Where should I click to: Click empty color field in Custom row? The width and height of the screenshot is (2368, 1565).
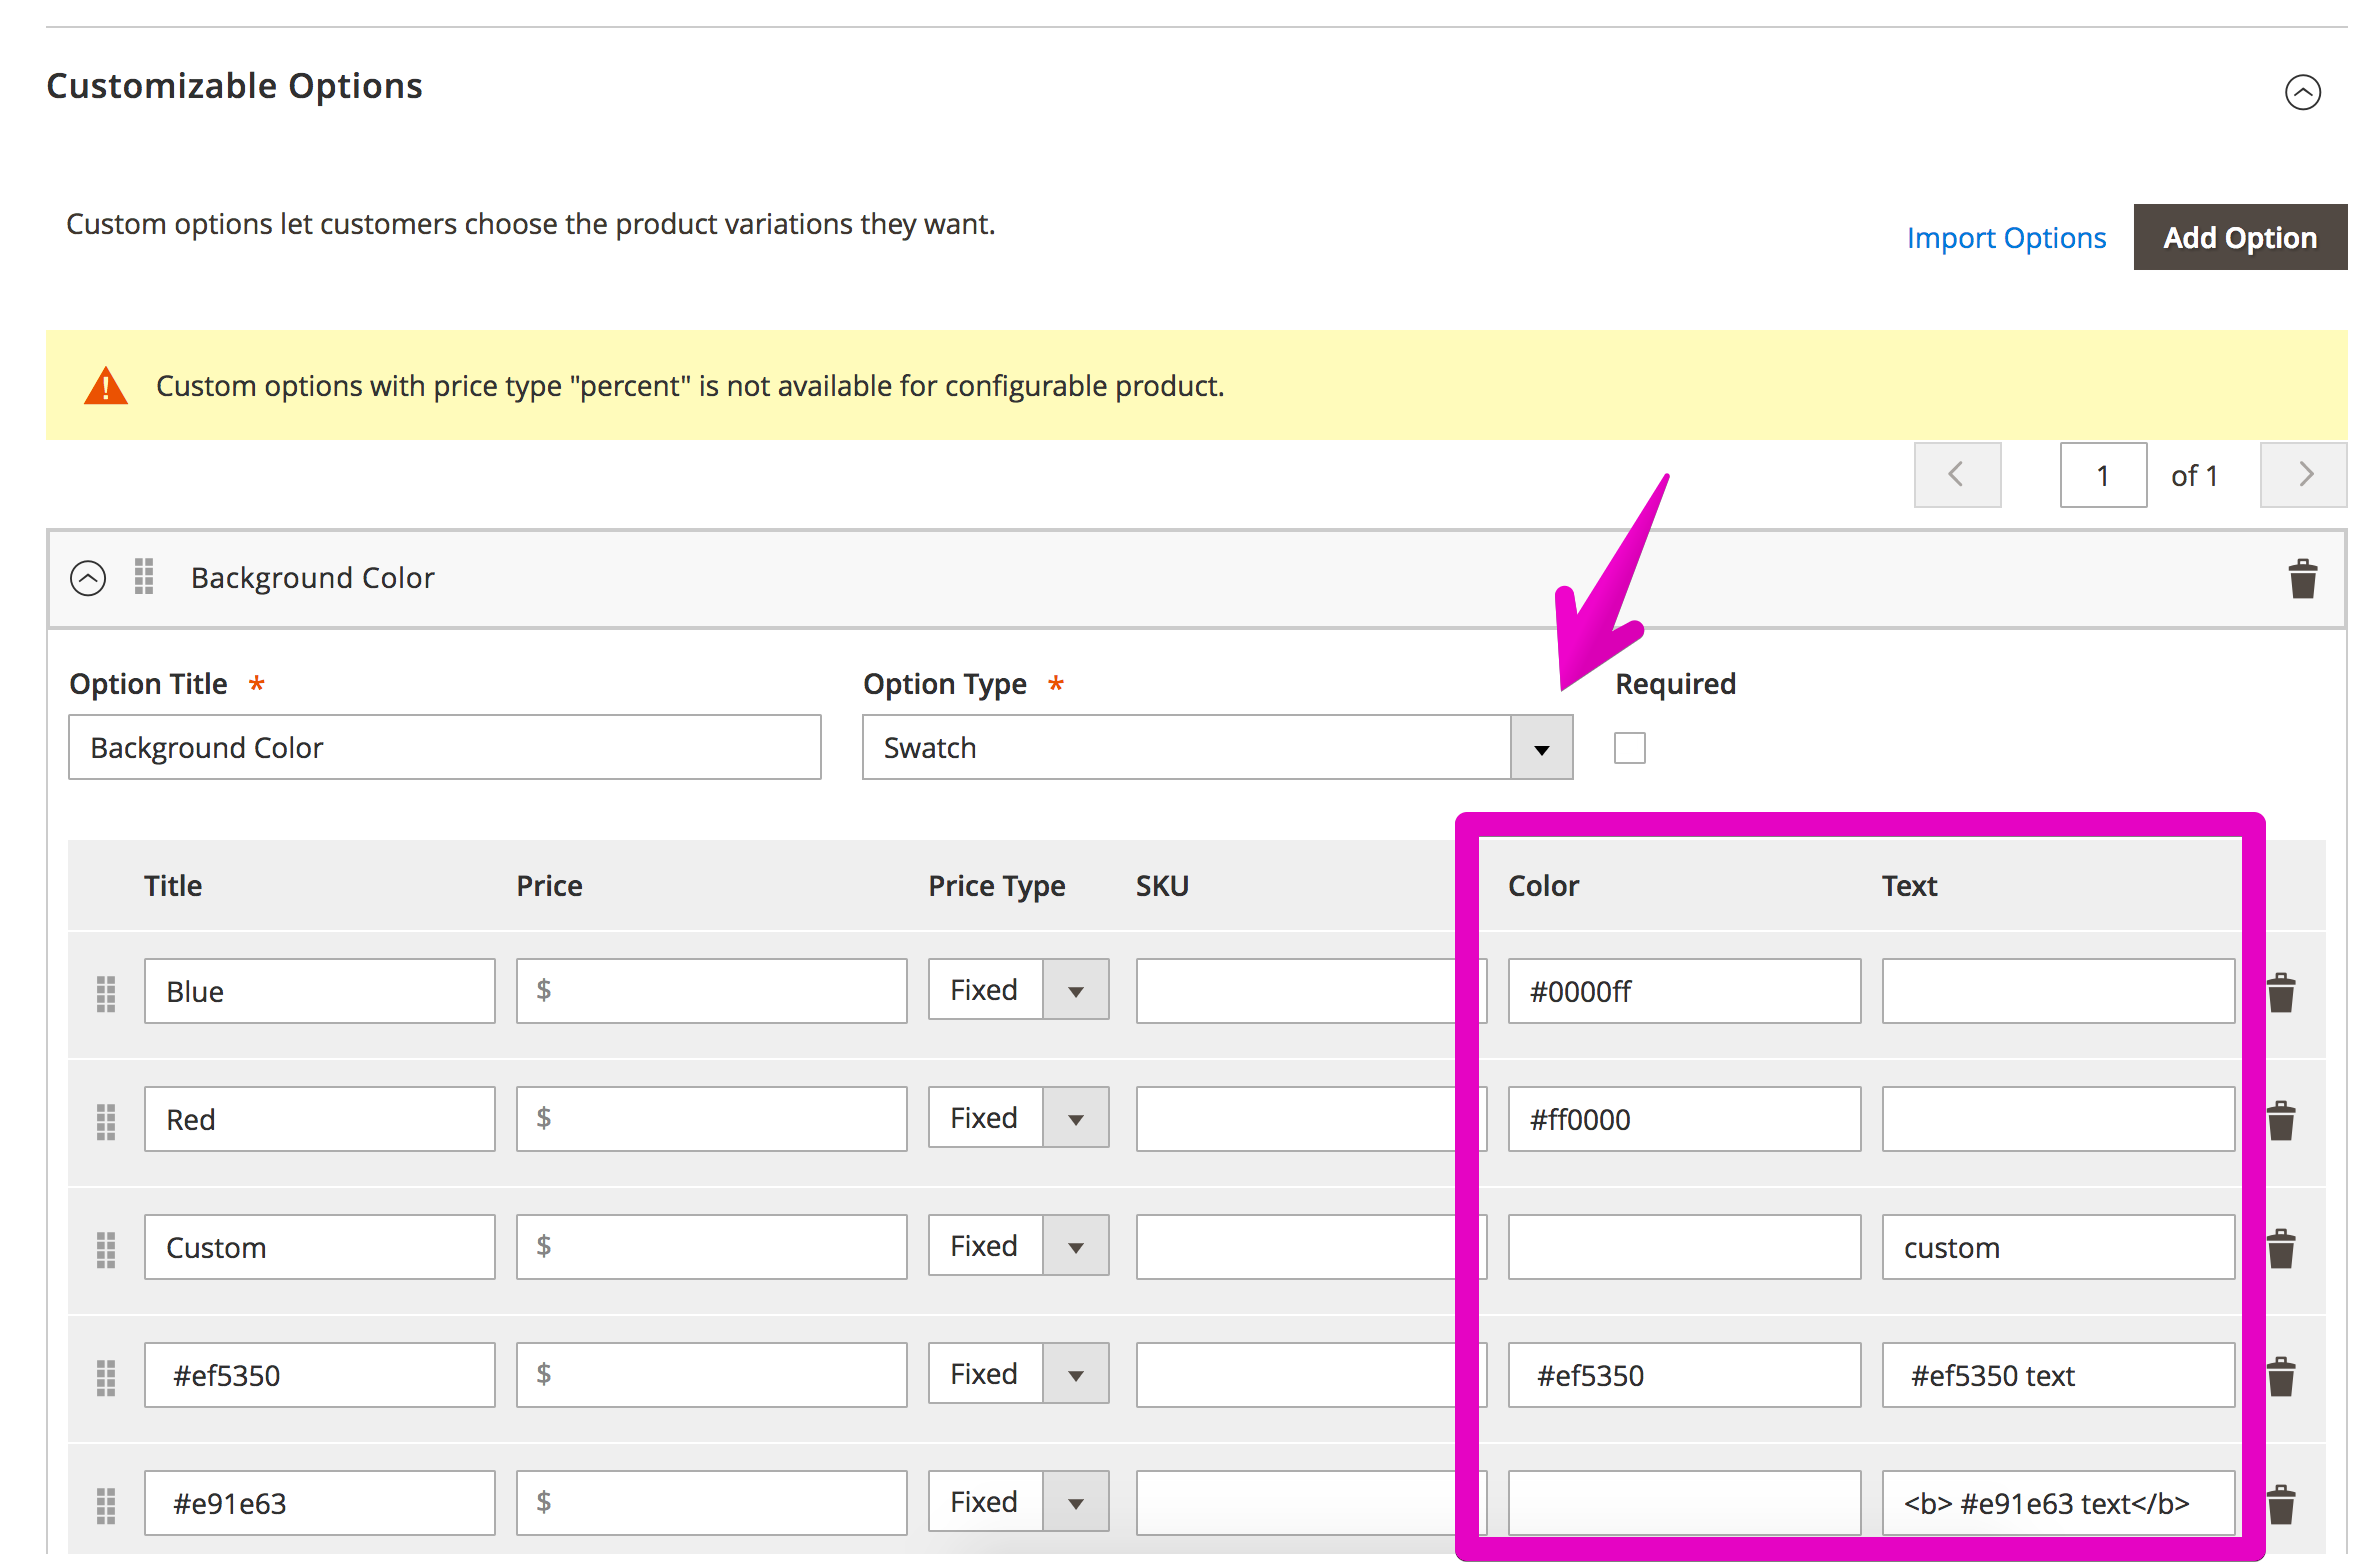click(1685, 1247)
